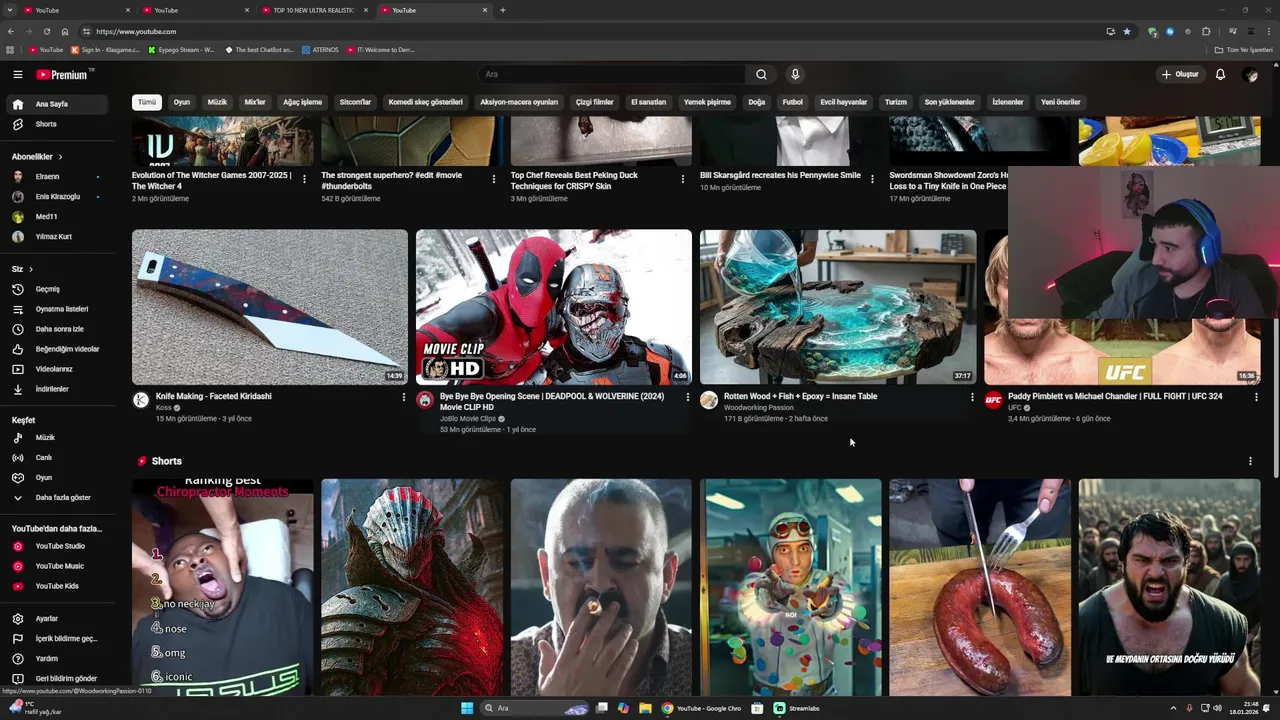Select the Ağaç işleme filter chip
Viewport: 1280px width, 720px height.
tap(302, 102)
